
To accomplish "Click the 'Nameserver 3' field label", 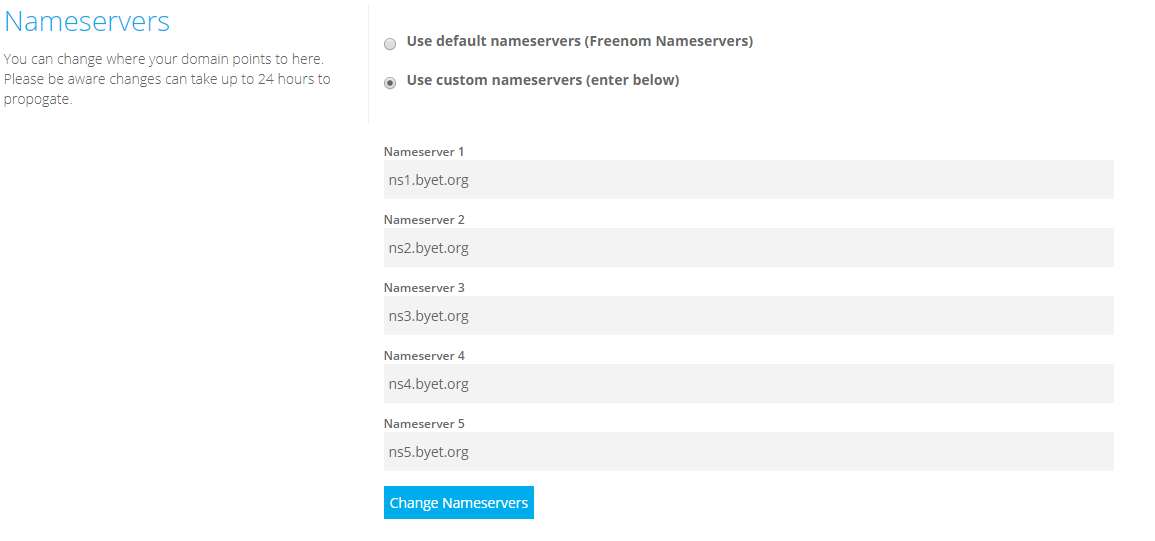I will (424, 288).
